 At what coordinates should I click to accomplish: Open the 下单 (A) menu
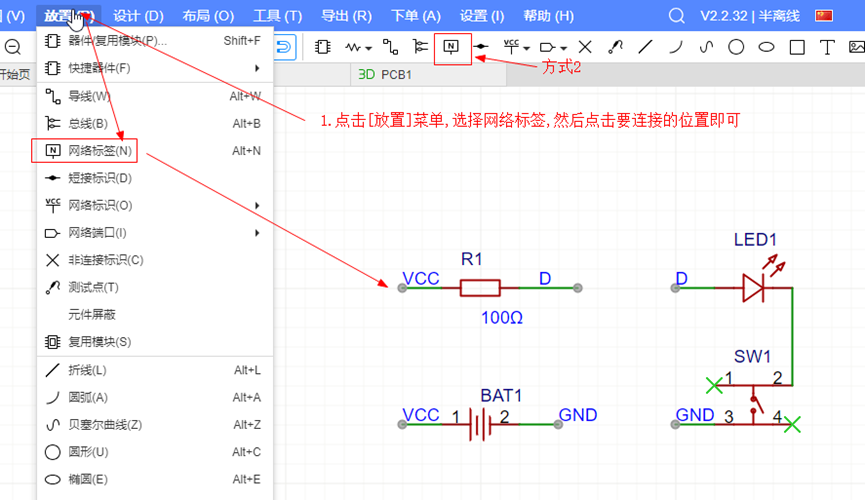416,16
